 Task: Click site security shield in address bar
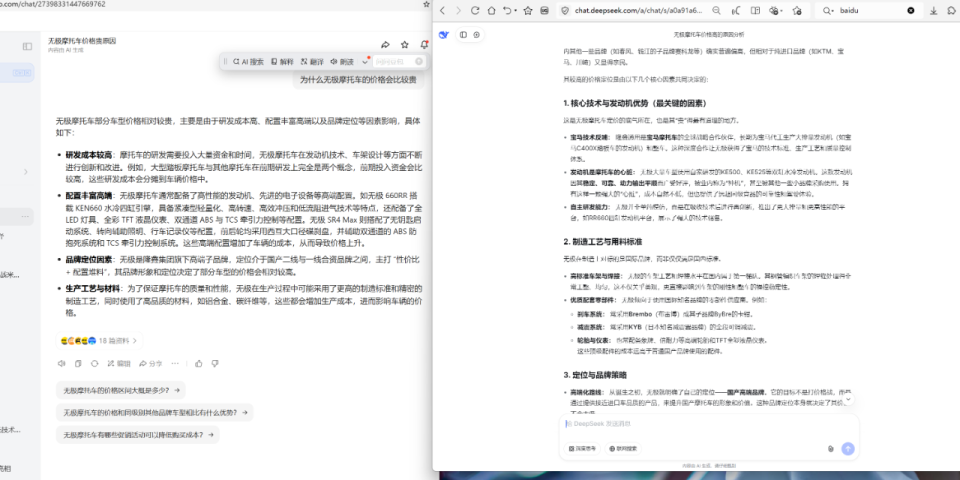pyautogui.click(x=564, y=10)
